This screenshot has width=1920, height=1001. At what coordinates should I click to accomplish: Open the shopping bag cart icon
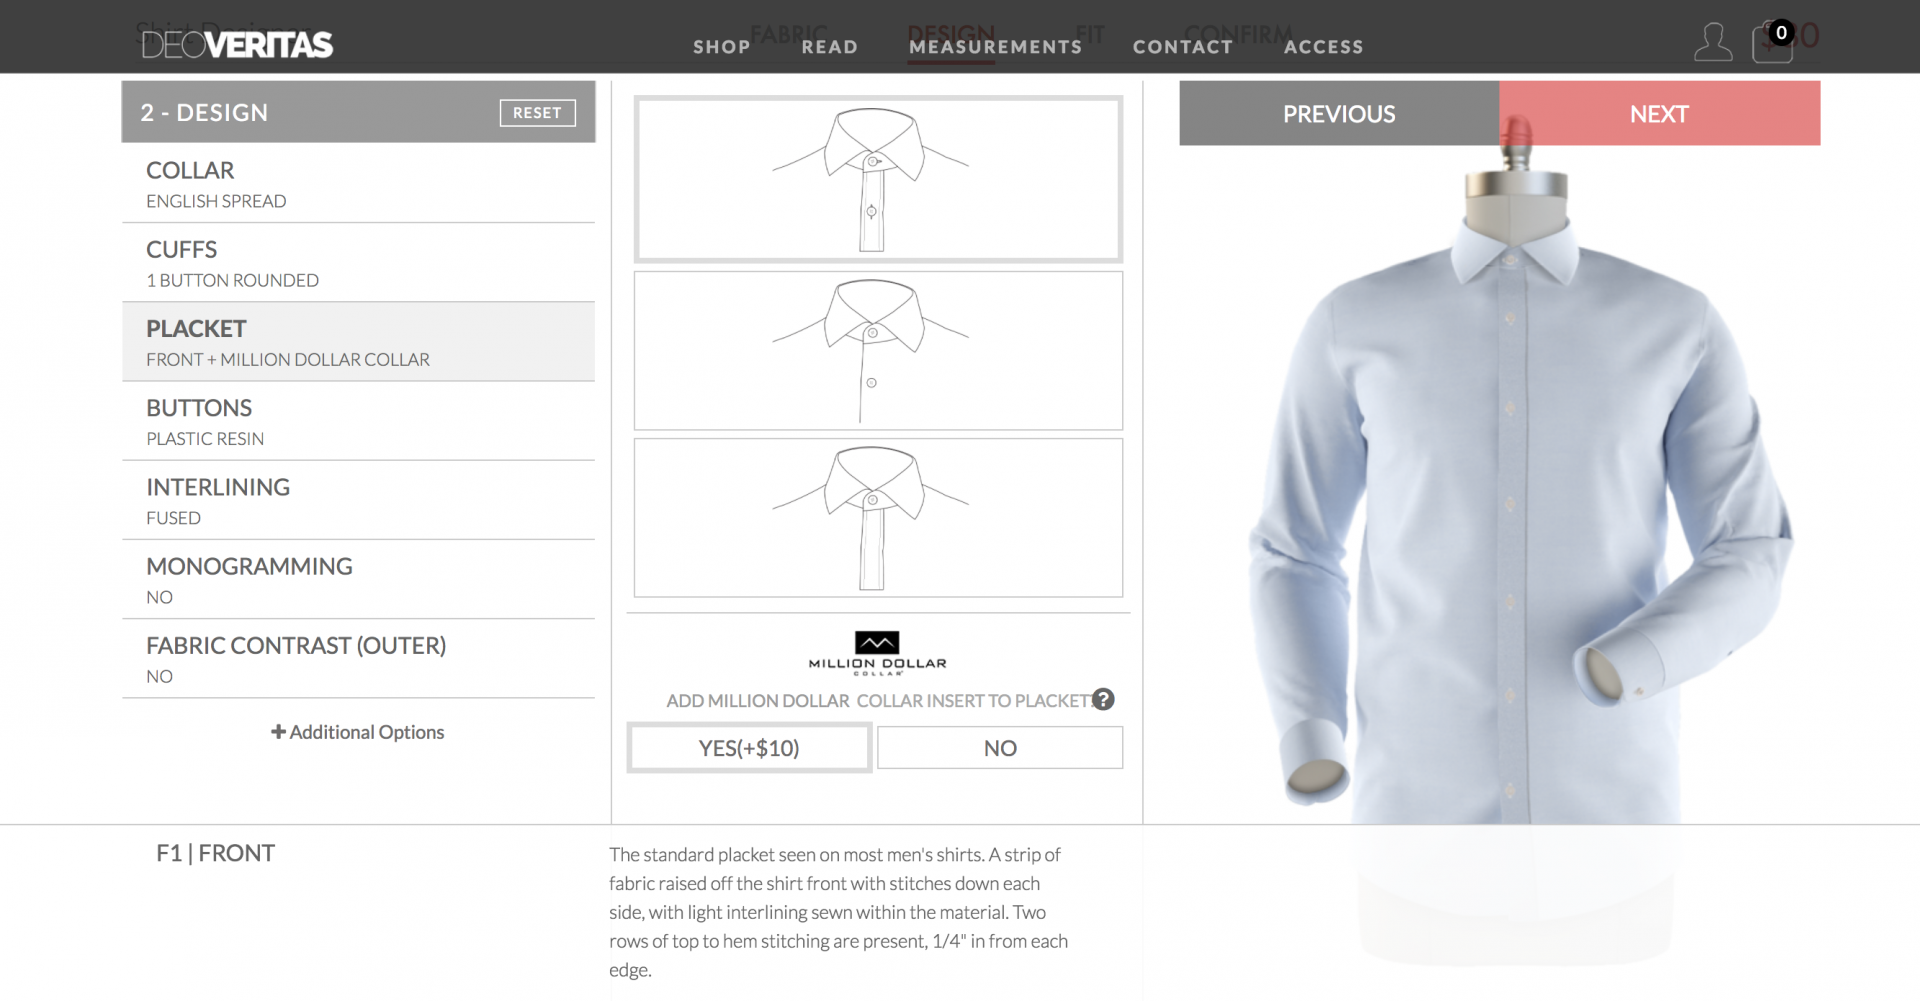pyautogui.click(x=1772, y=43)
